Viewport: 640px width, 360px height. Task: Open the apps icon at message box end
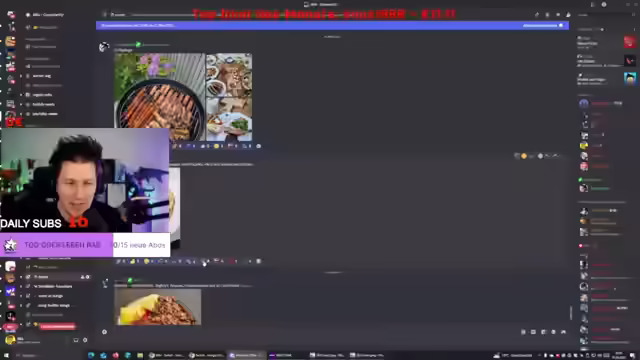(564, 332)
